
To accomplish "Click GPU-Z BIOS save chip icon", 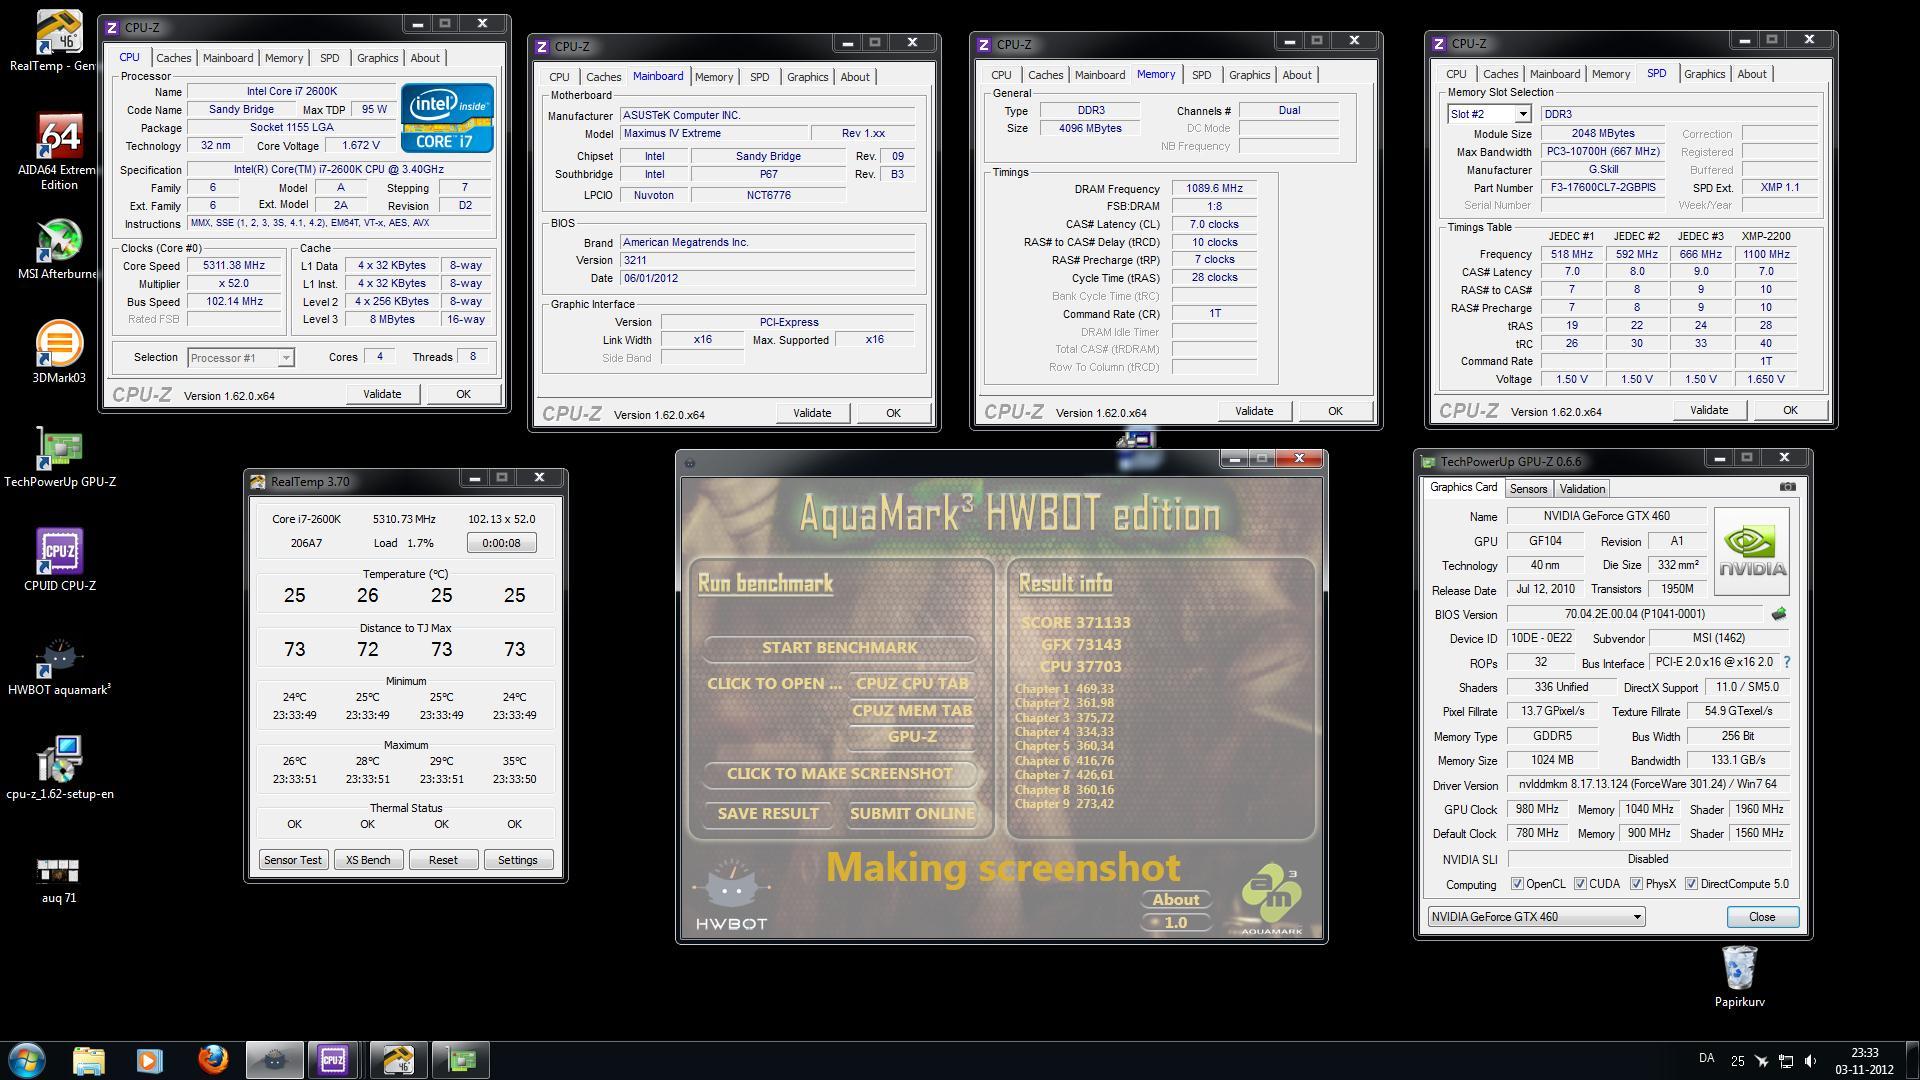I will pos(1779,614).
